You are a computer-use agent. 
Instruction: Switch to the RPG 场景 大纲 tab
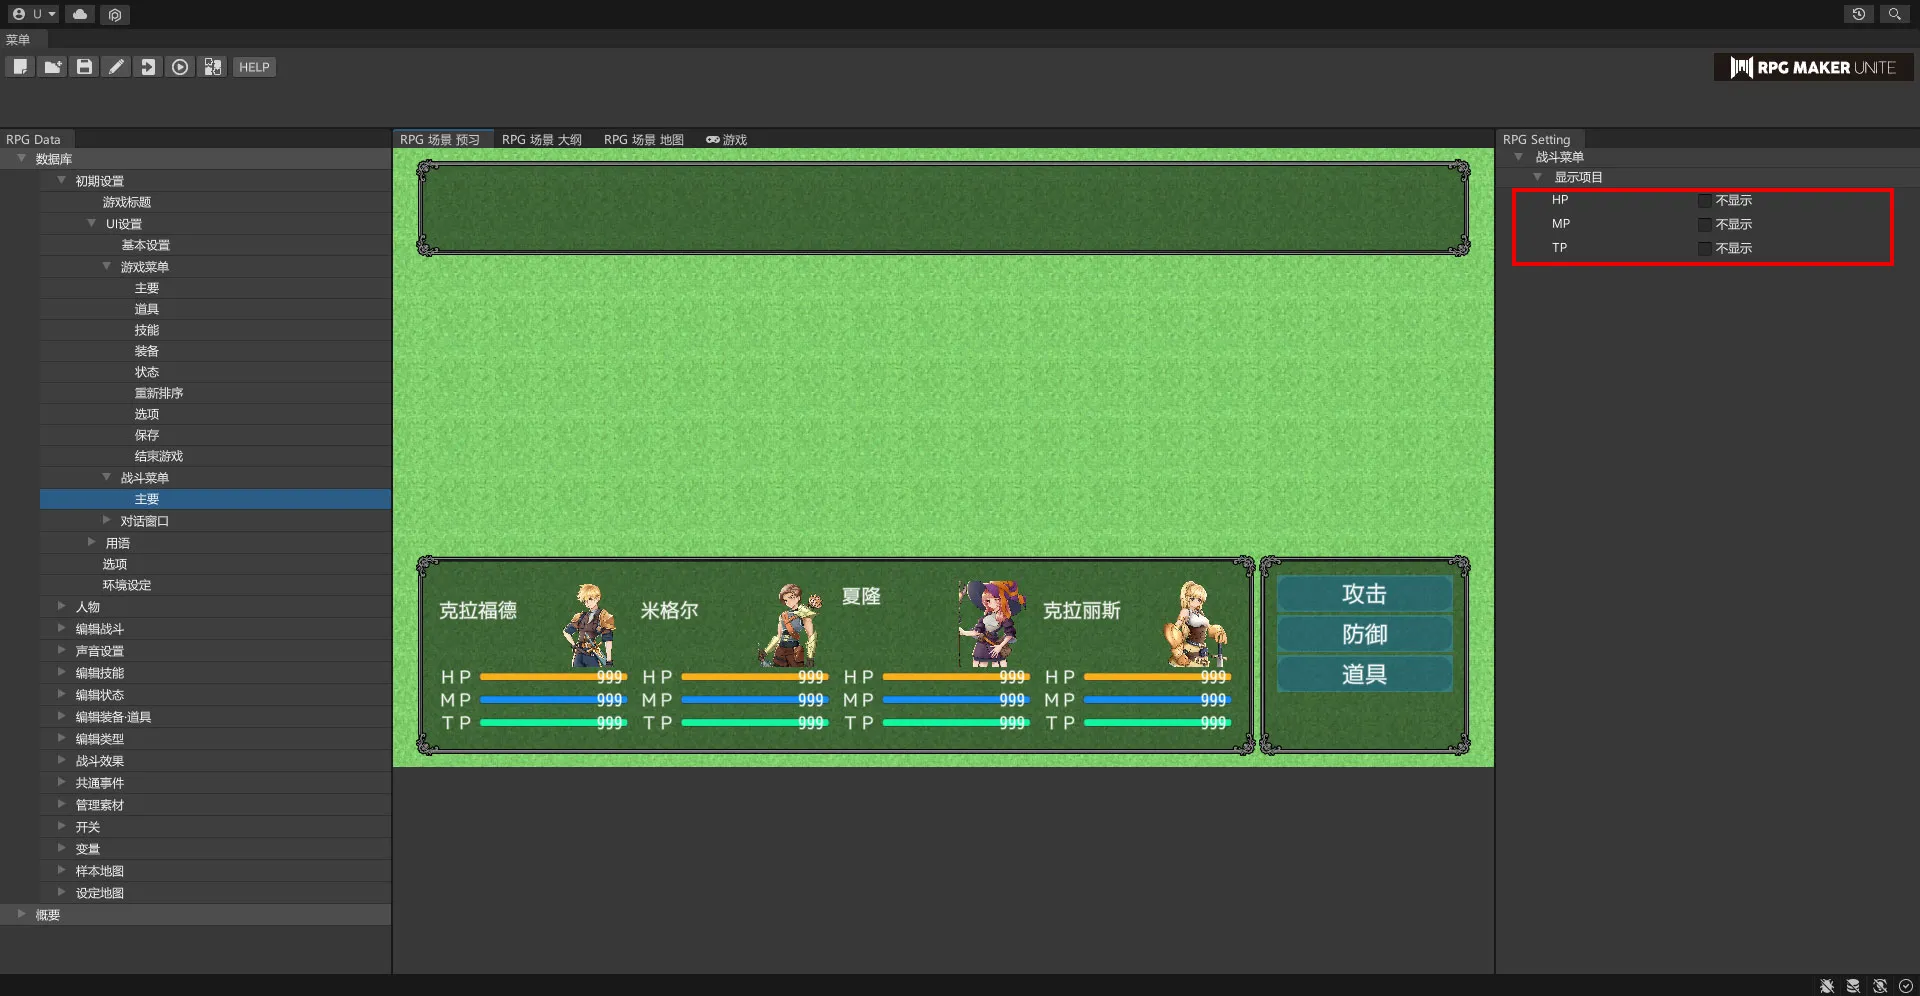541,140
